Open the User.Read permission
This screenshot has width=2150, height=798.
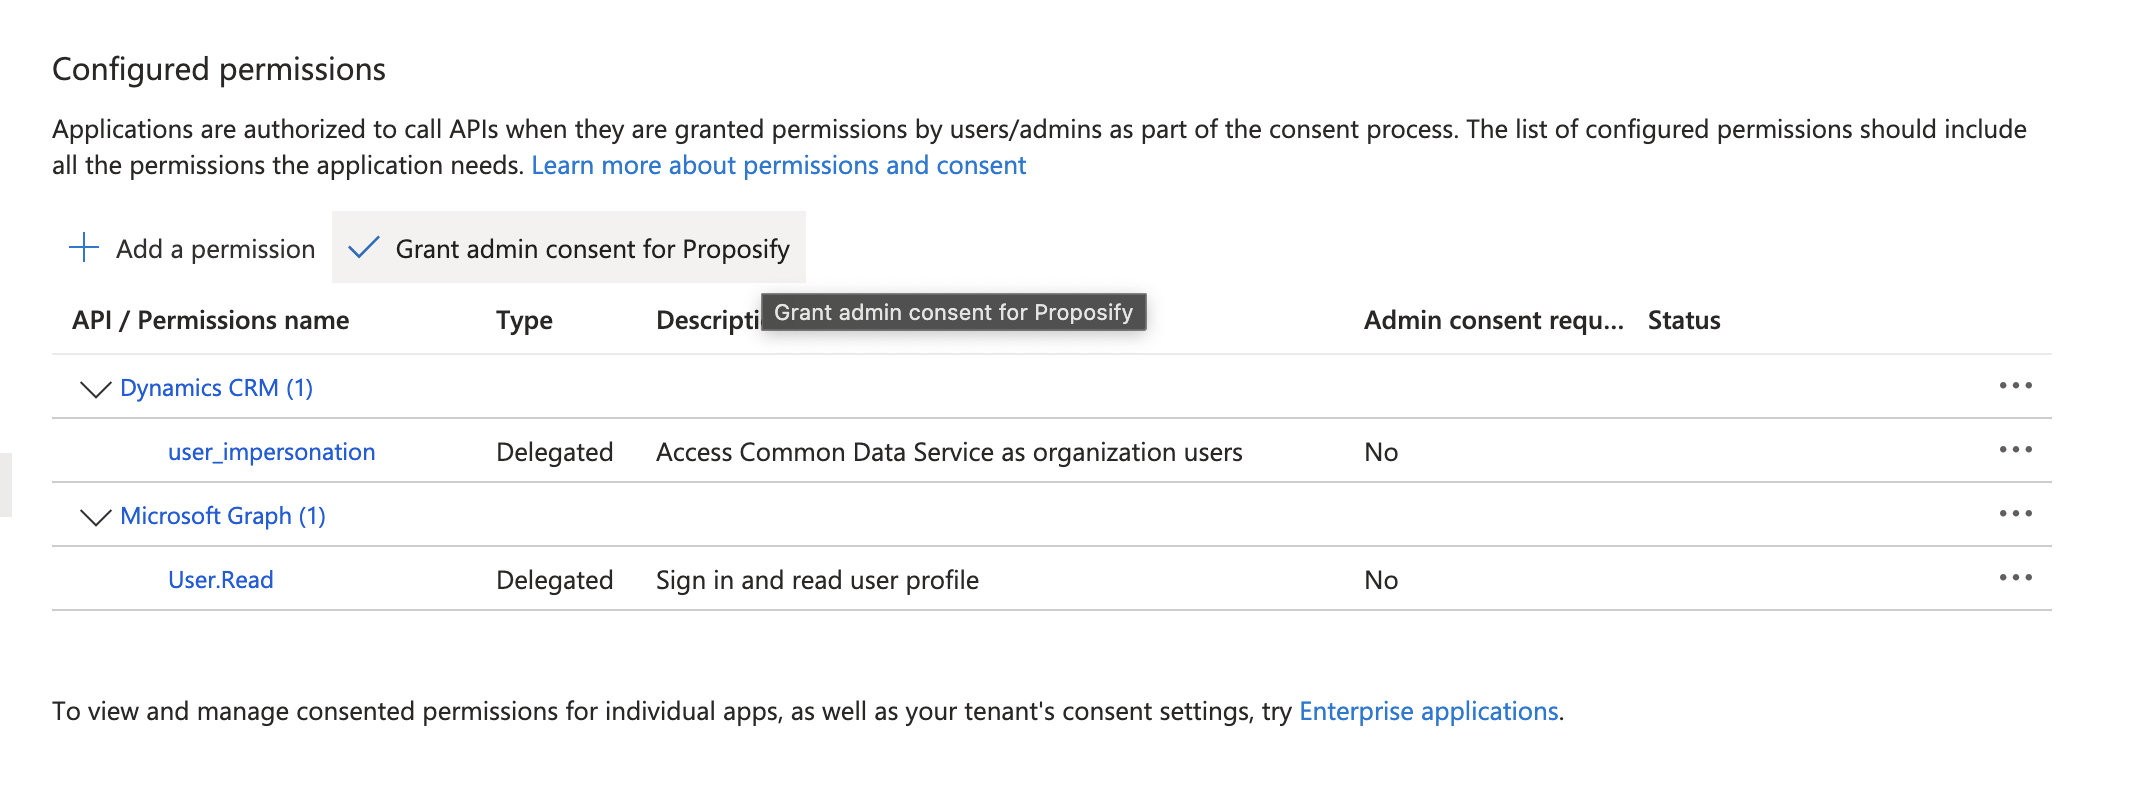point(220,580)
